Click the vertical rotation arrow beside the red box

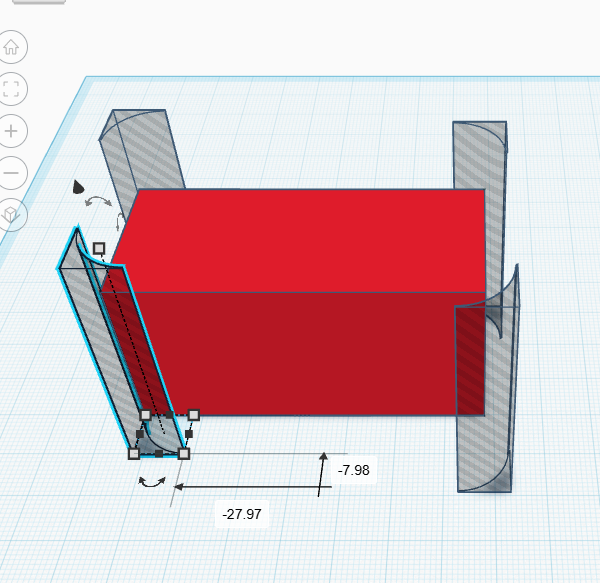tap(119, 222)
